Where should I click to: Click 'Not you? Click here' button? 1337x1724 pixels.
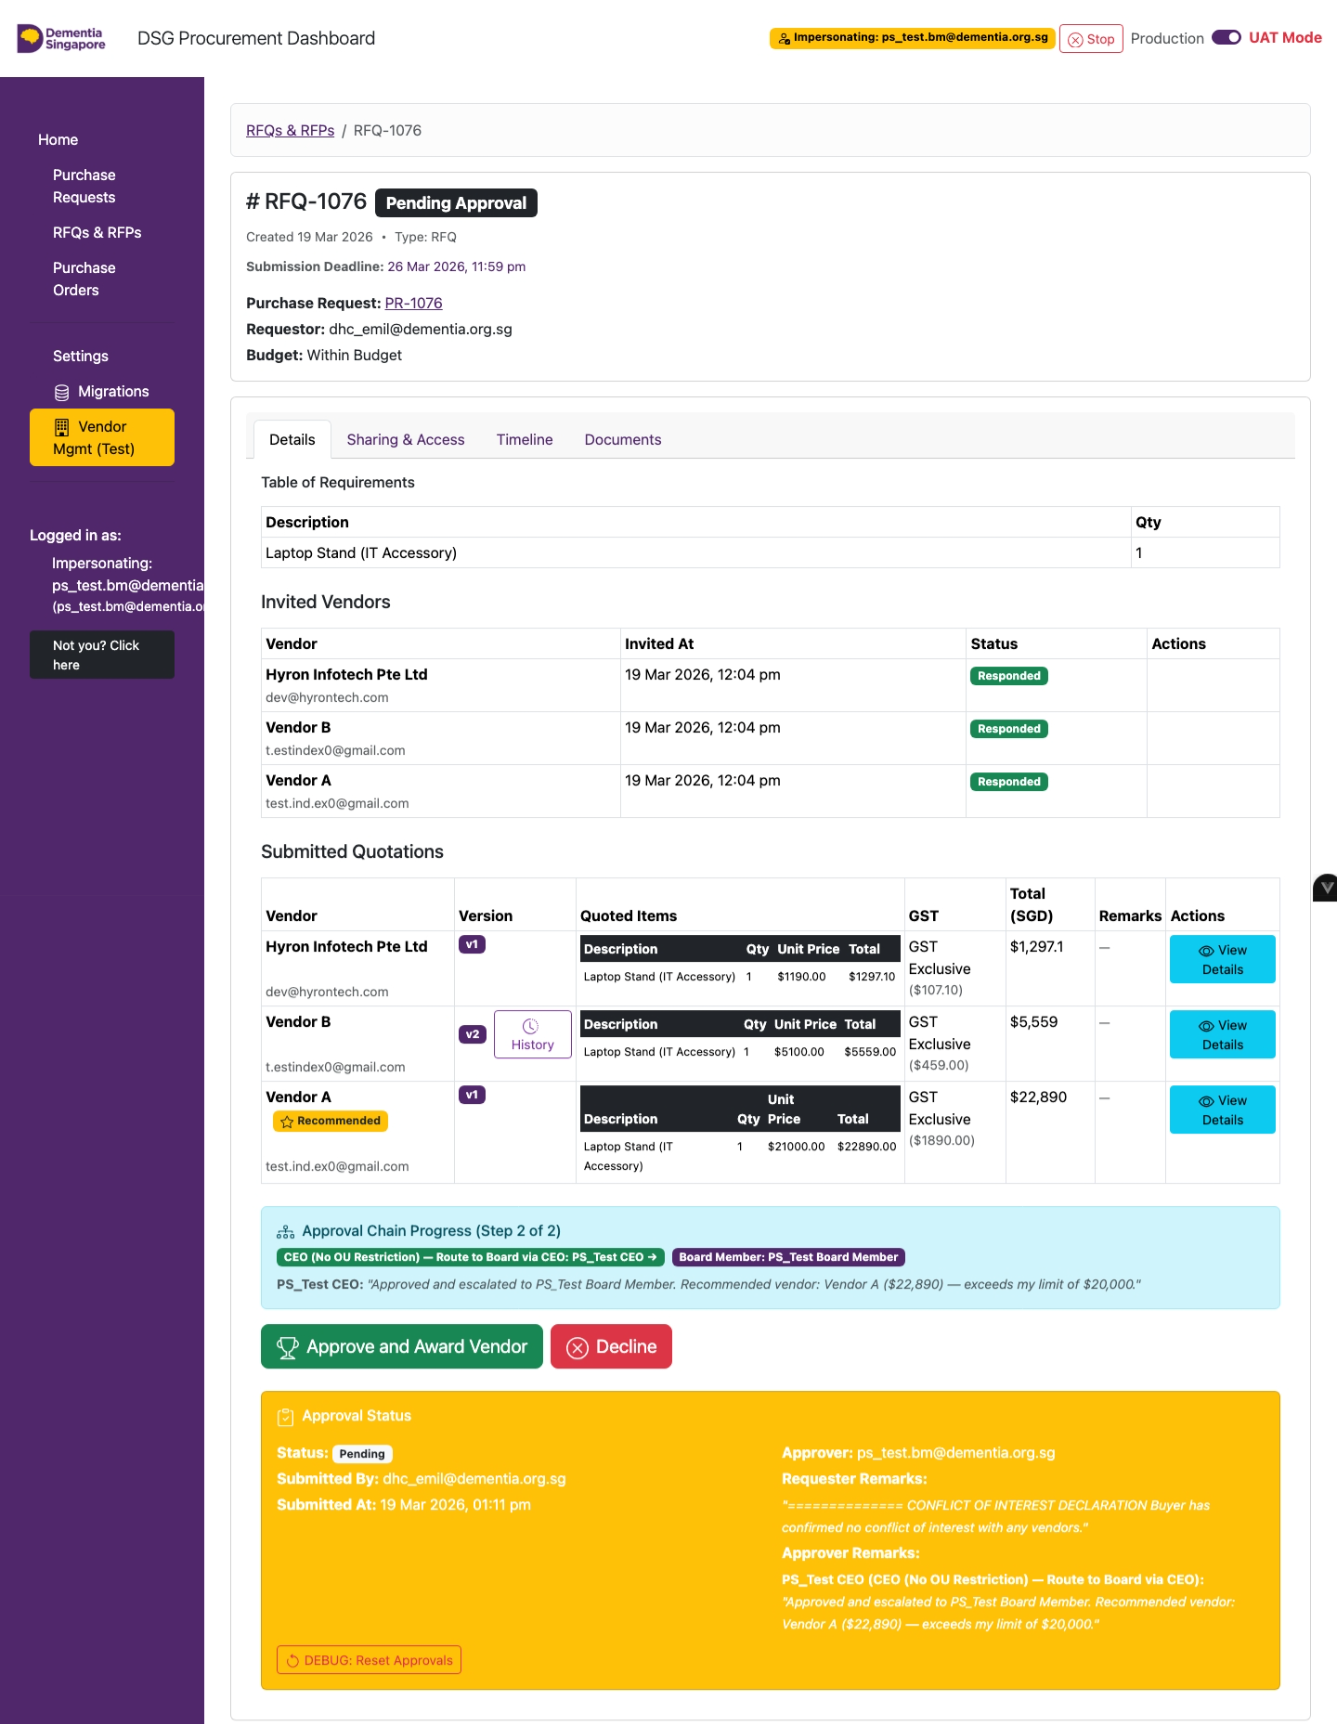coord(102,655)
